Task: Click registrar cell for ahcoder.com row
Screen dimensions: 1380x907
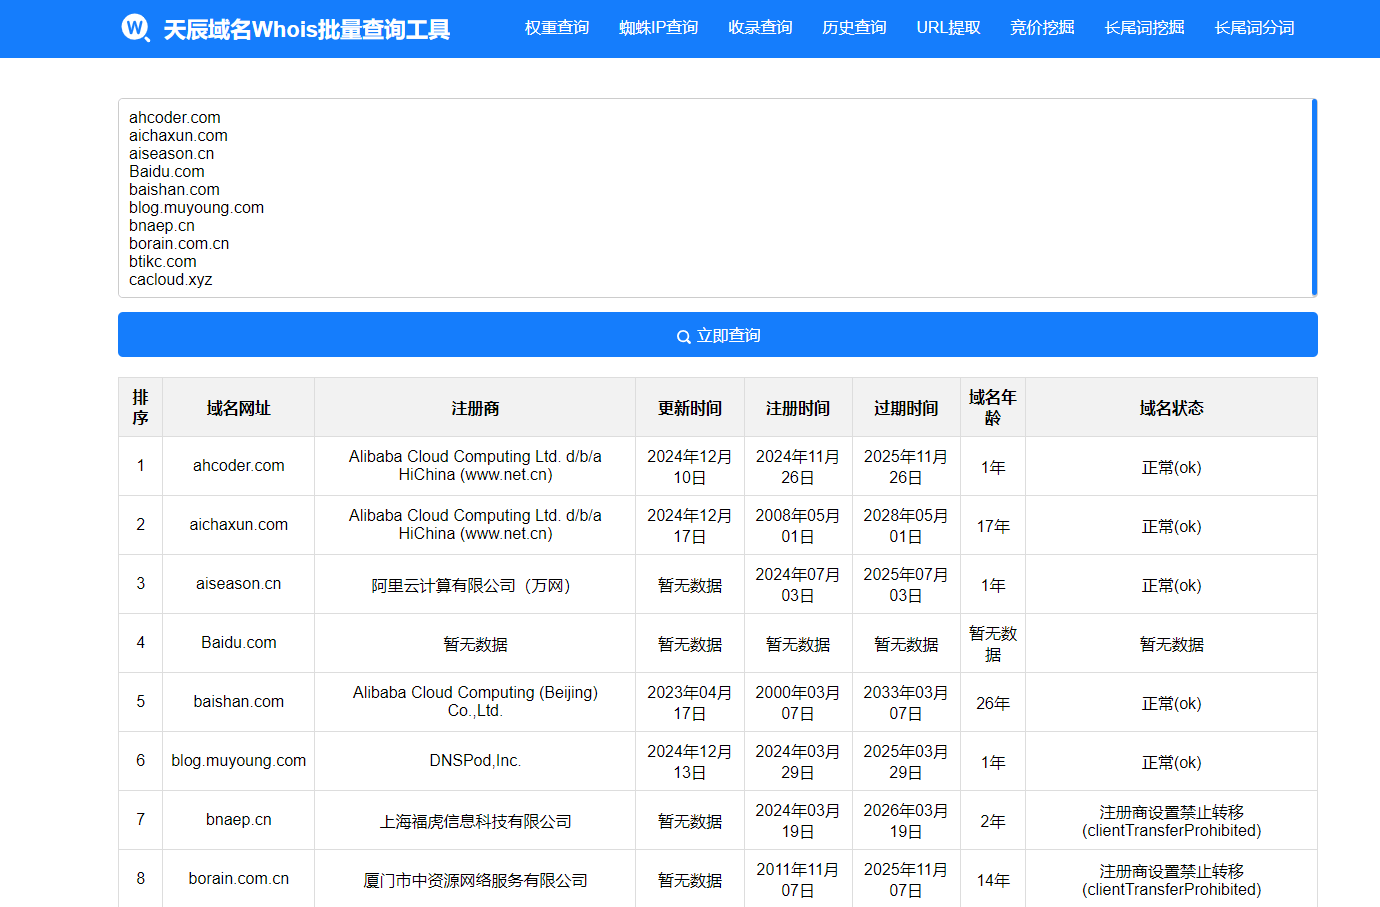Action: [x=475, y=466]
